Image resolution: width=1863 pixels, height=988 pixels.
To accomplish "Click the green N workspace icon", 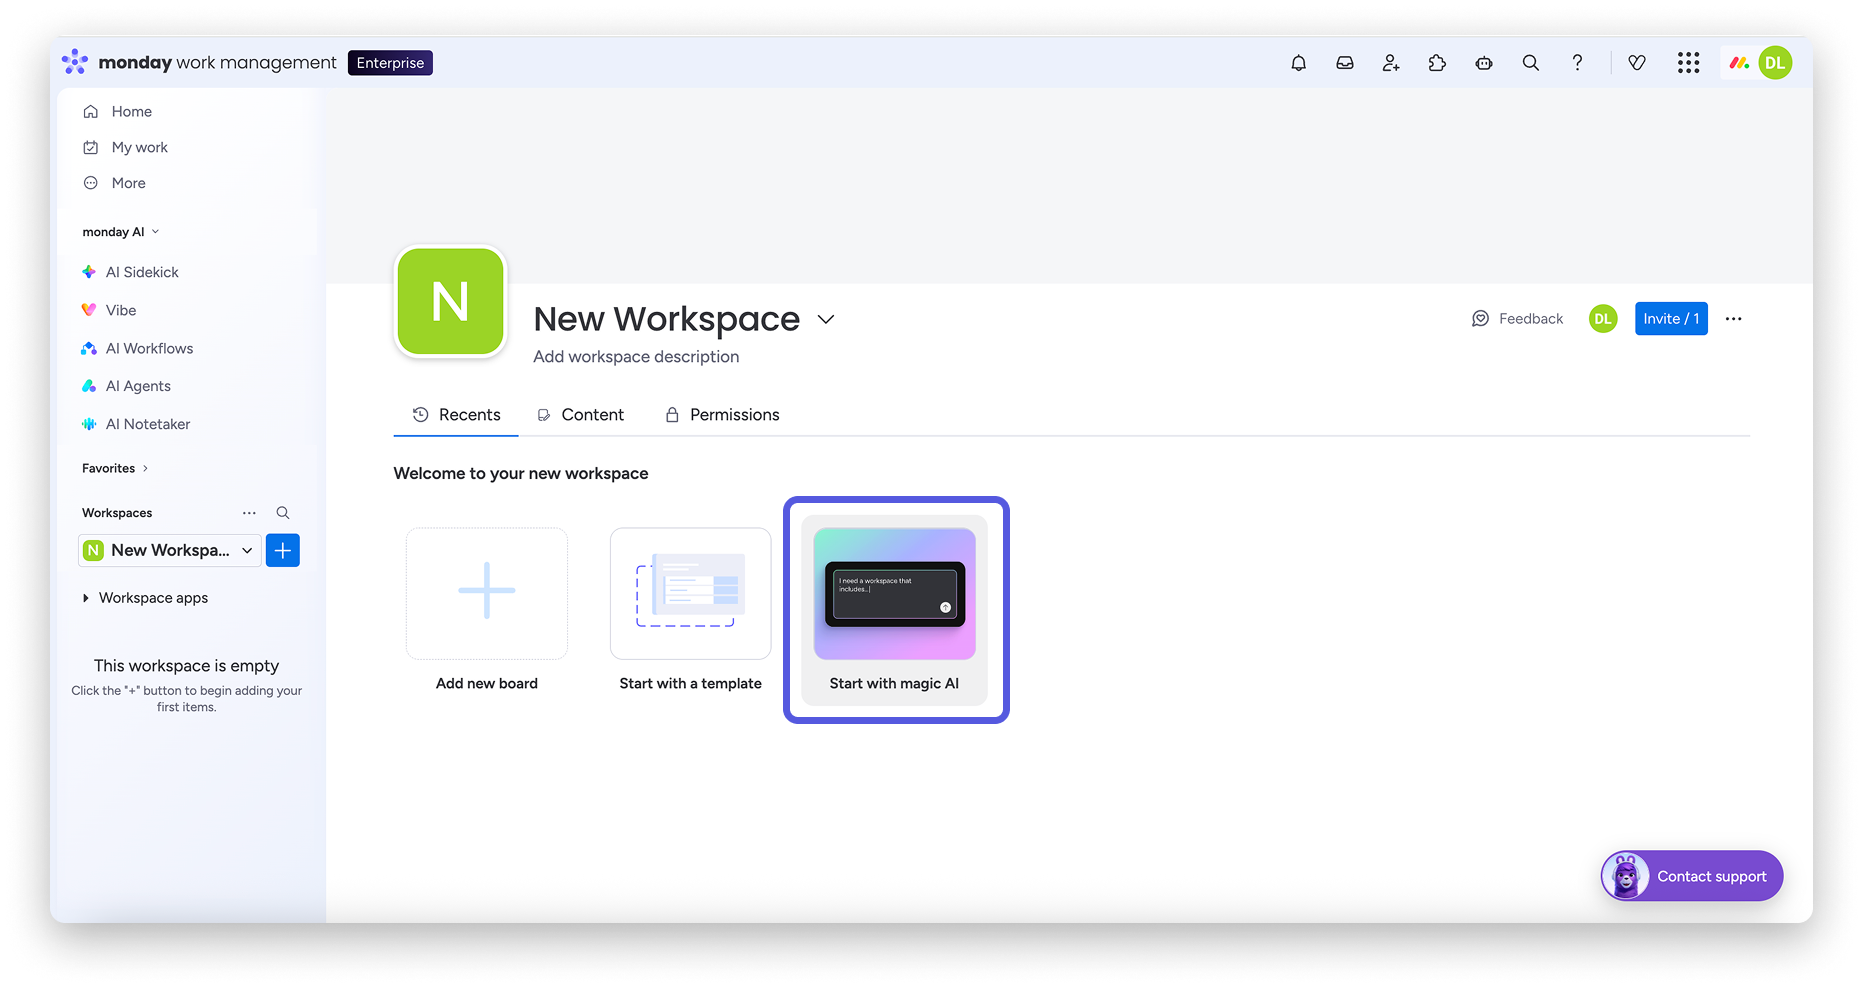I will (451, 302).
